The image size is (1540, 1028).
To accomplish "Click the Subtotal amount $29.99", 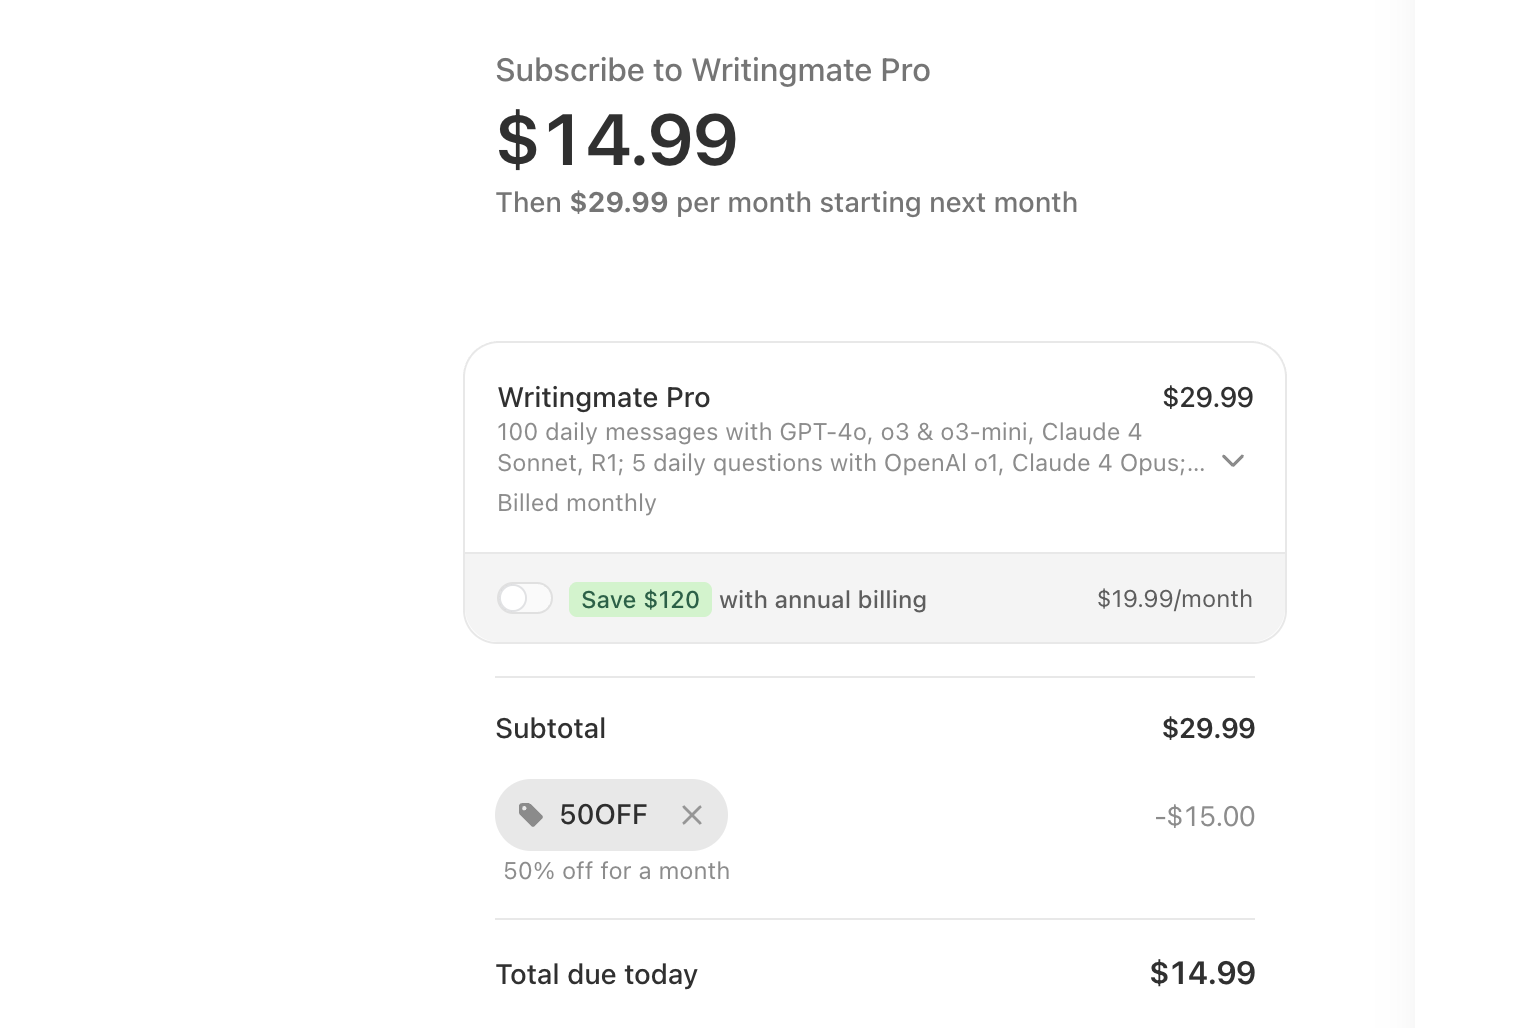I will tap(1208, 728).
